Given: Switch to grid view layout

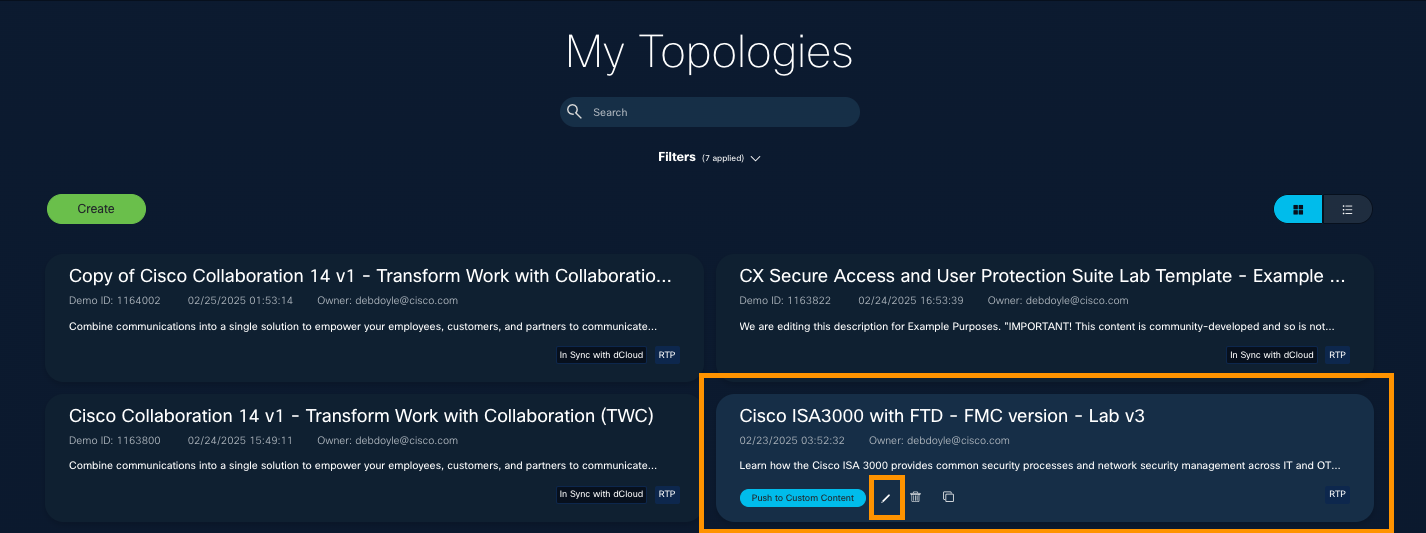Looking at the screenshot, I should (x=1298, y=209).
